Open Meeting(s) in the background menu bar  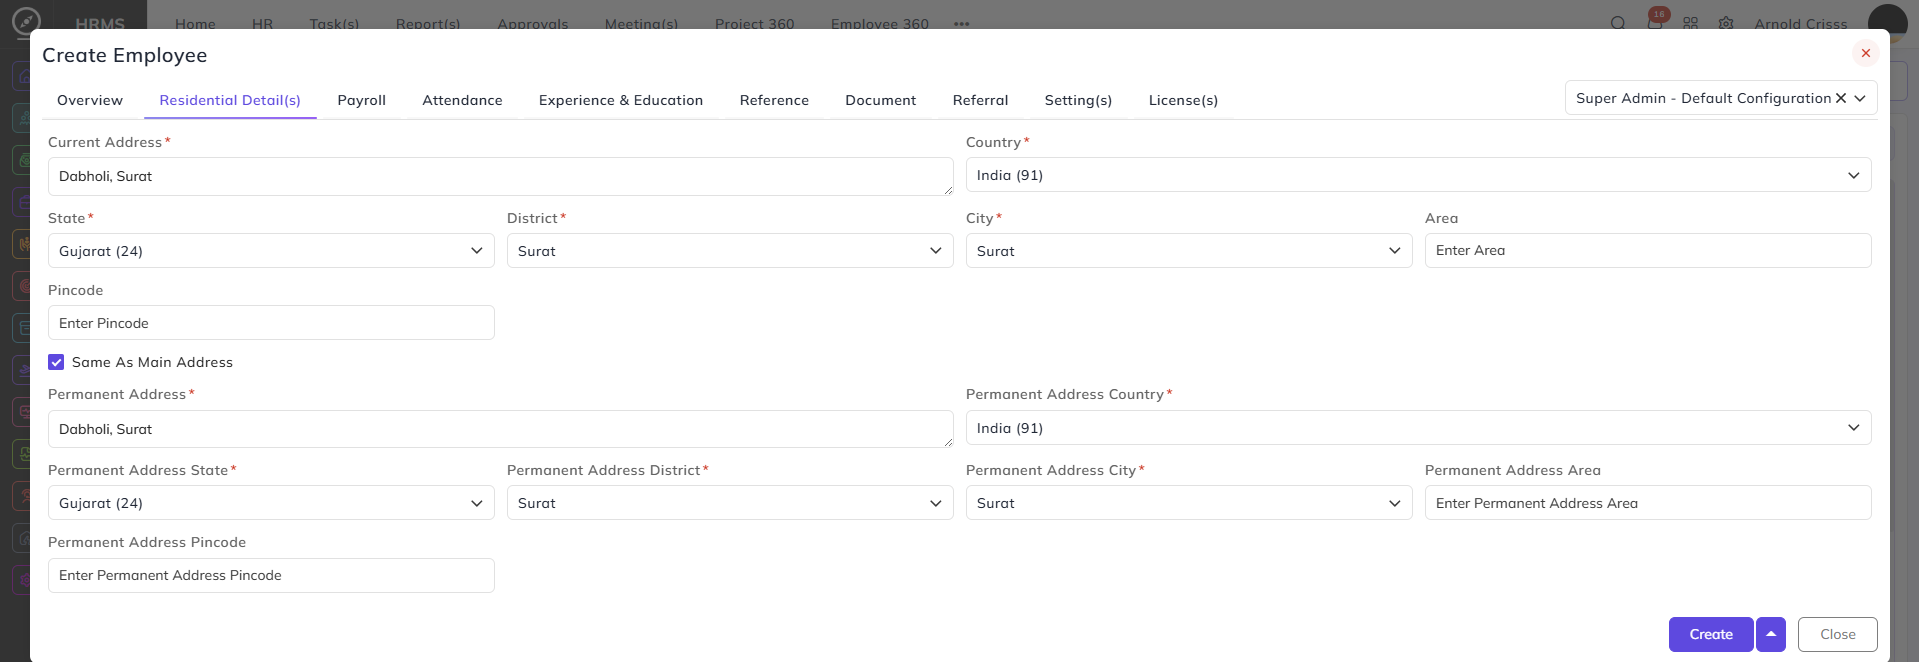click(x=641, y=24)
